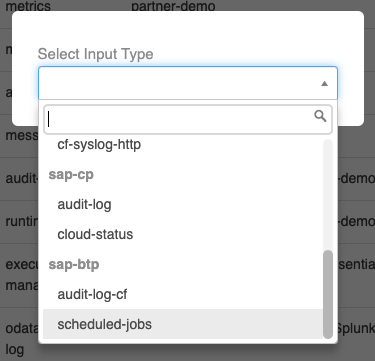Click the dropdown list scrollbar thumb

328,294
